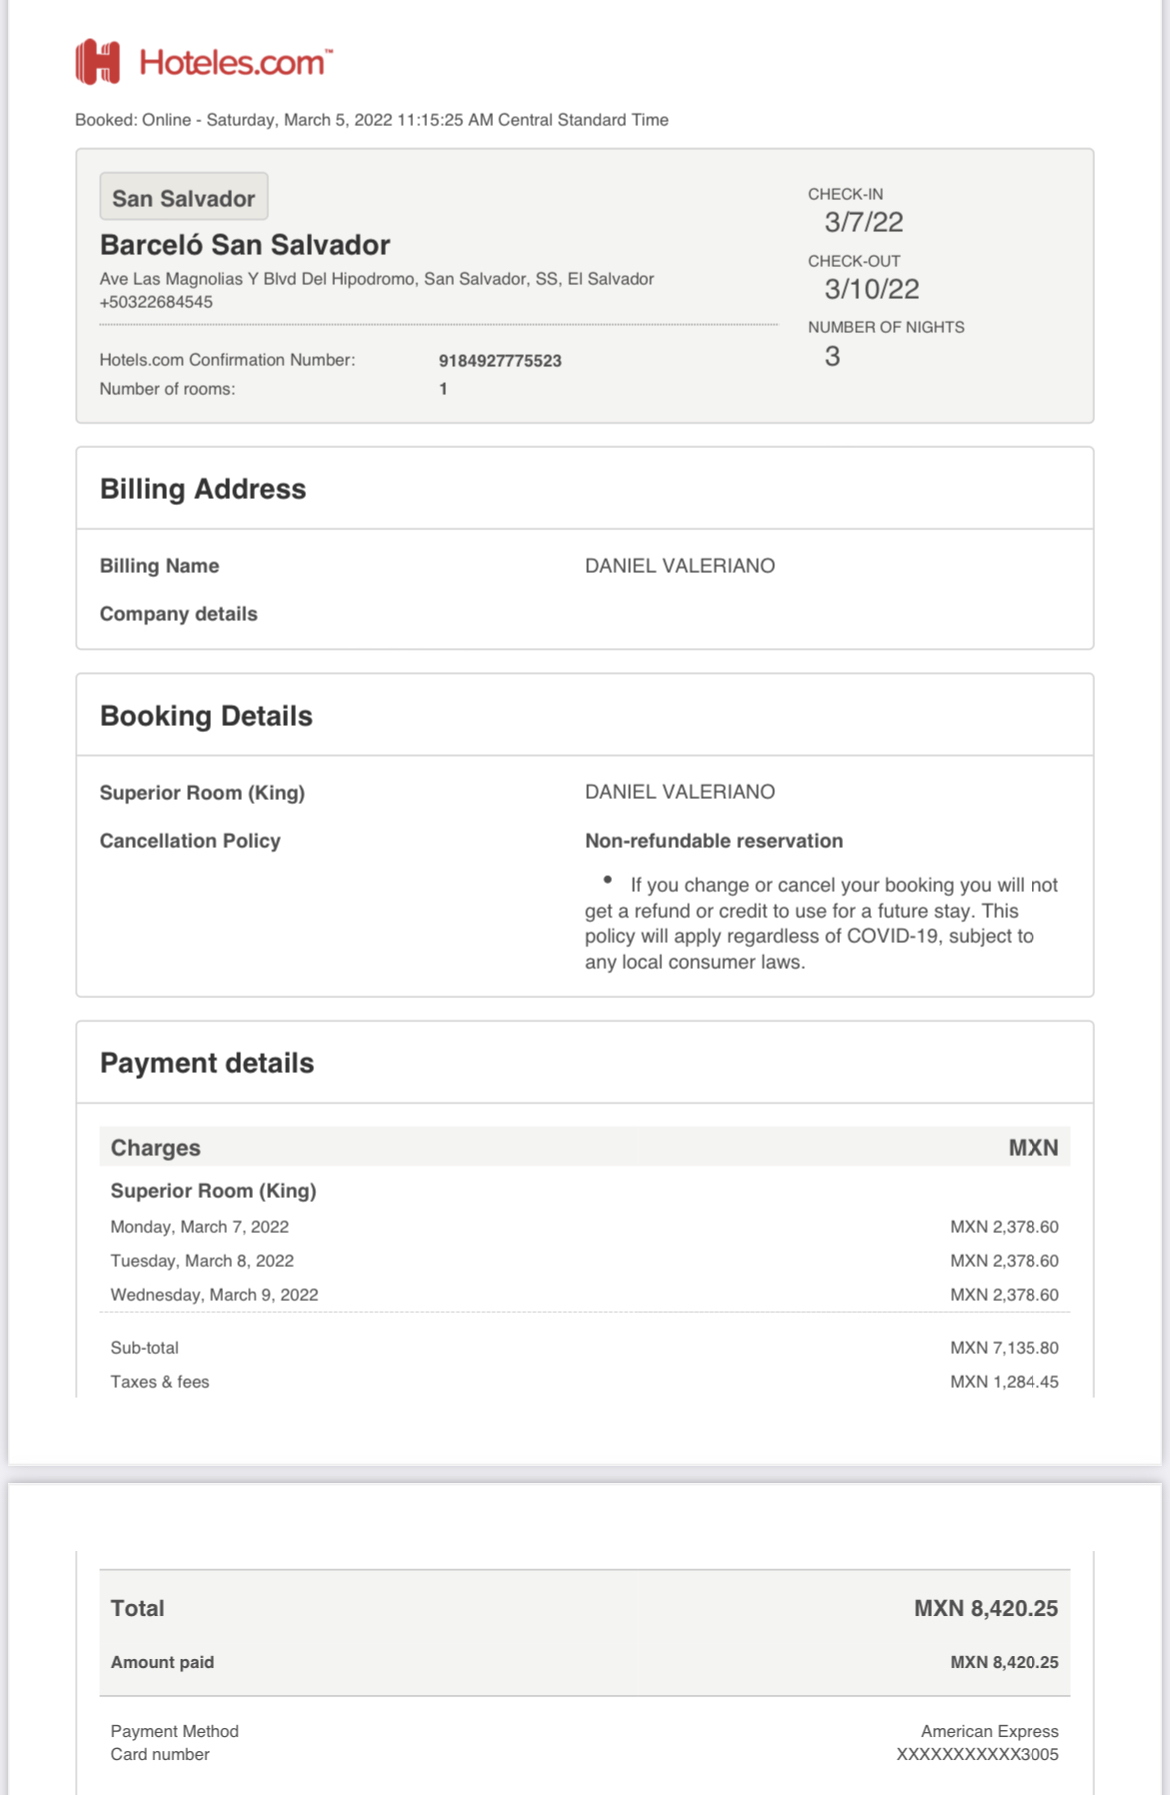Click the total amount MXN 8,420.25

click(x=986, y=1608)
